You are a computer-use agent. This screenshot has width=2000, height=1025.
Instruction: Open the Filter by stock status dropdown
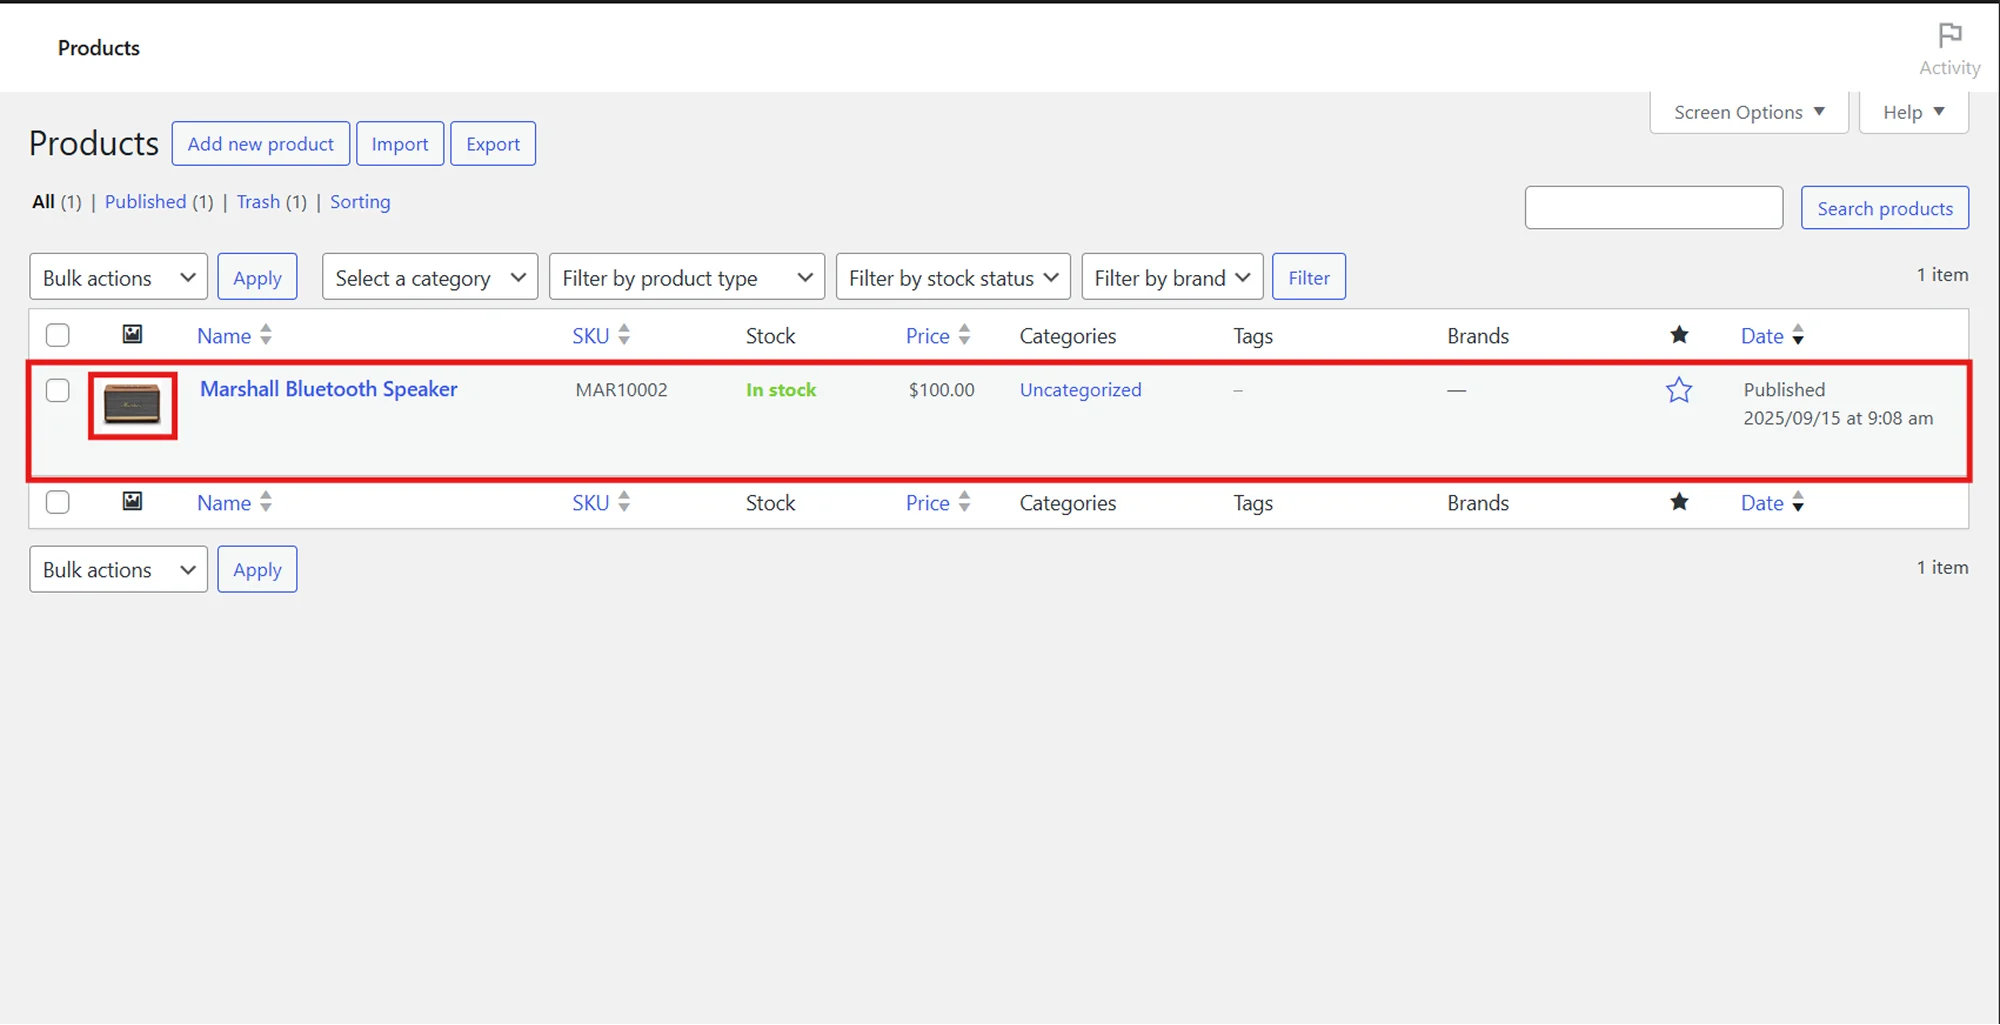tap(951, 276)
